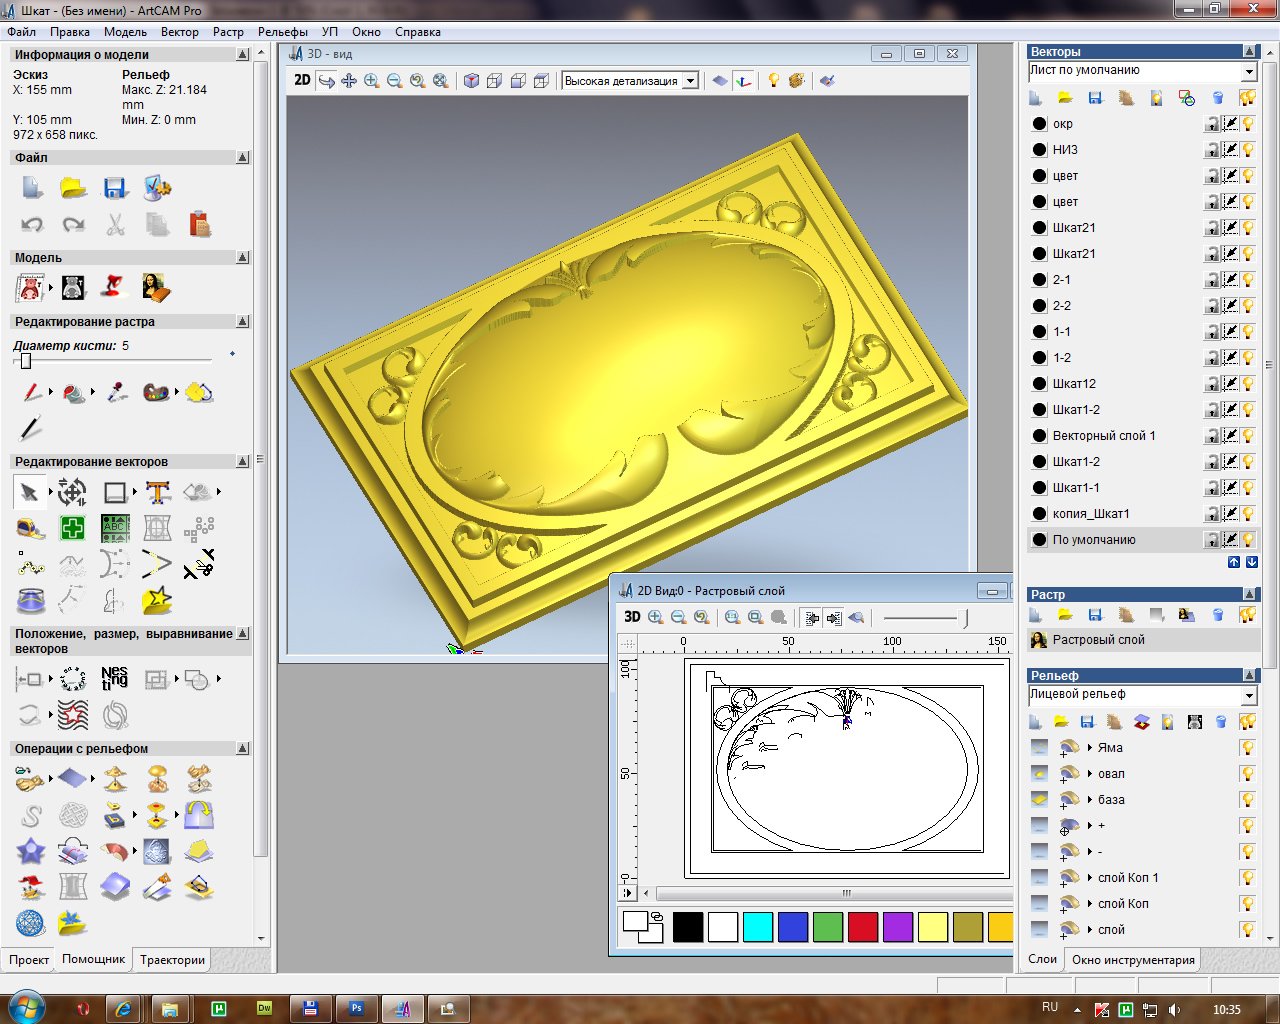Click the undo arrow in Файл panel
The height and width of the screenshot is (1024, 1280).
(x=31, y=225)
